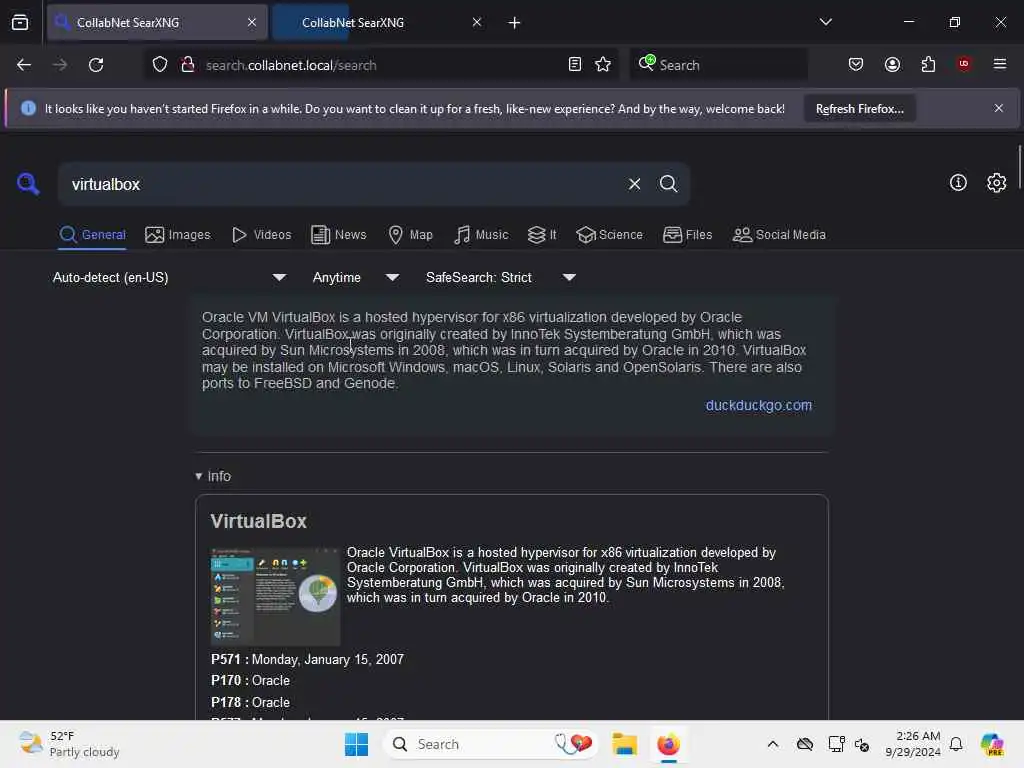Close the second CollabNet SearXNG tab
Screen dimensions: 1024x768
tap(477, 22)
